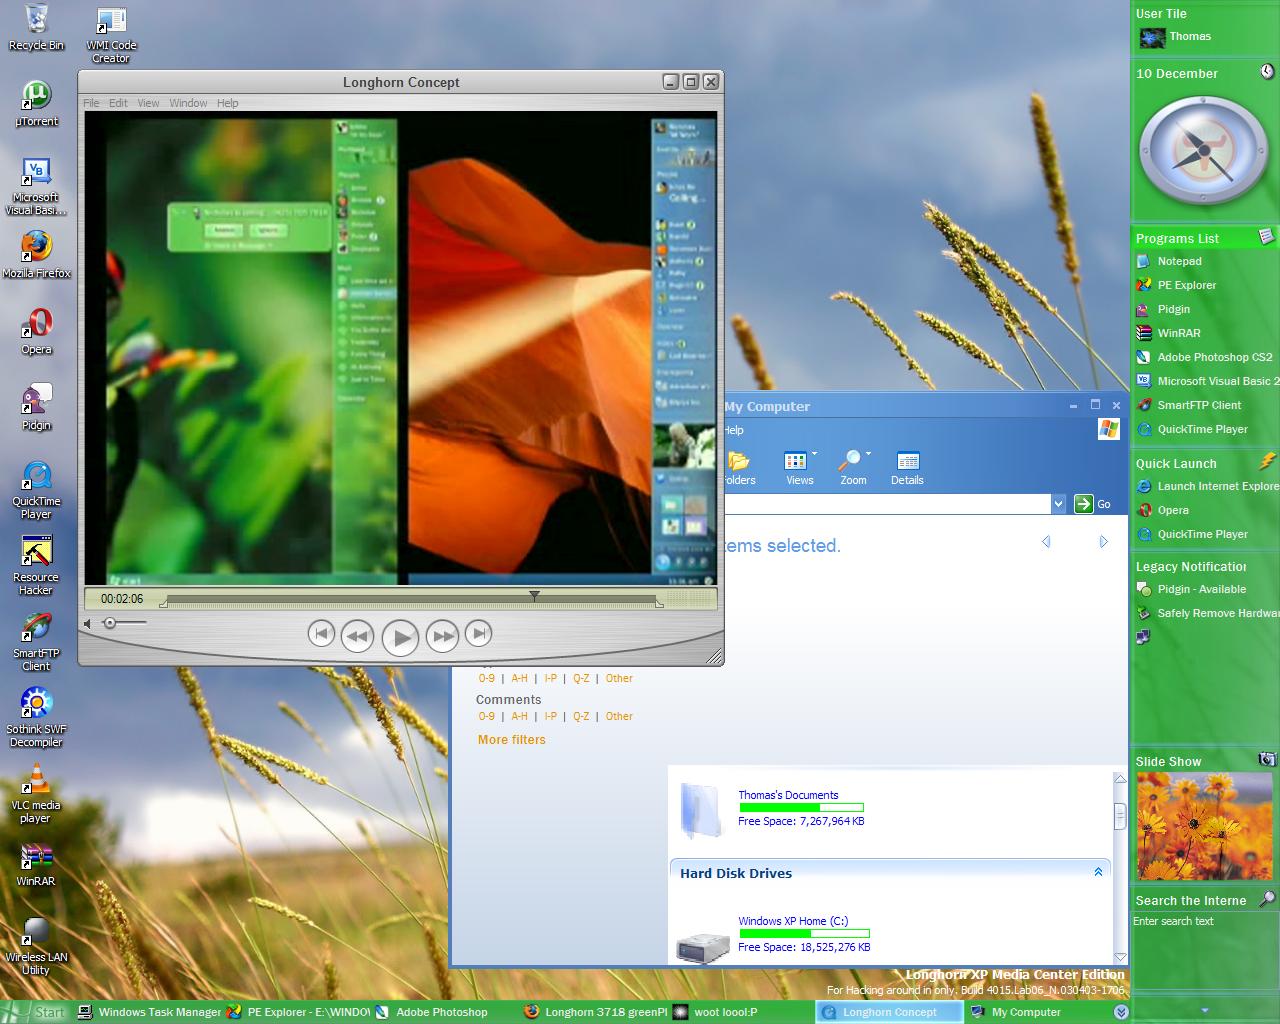Open the Window menu in QuickTime

click(x=188, y=103)
